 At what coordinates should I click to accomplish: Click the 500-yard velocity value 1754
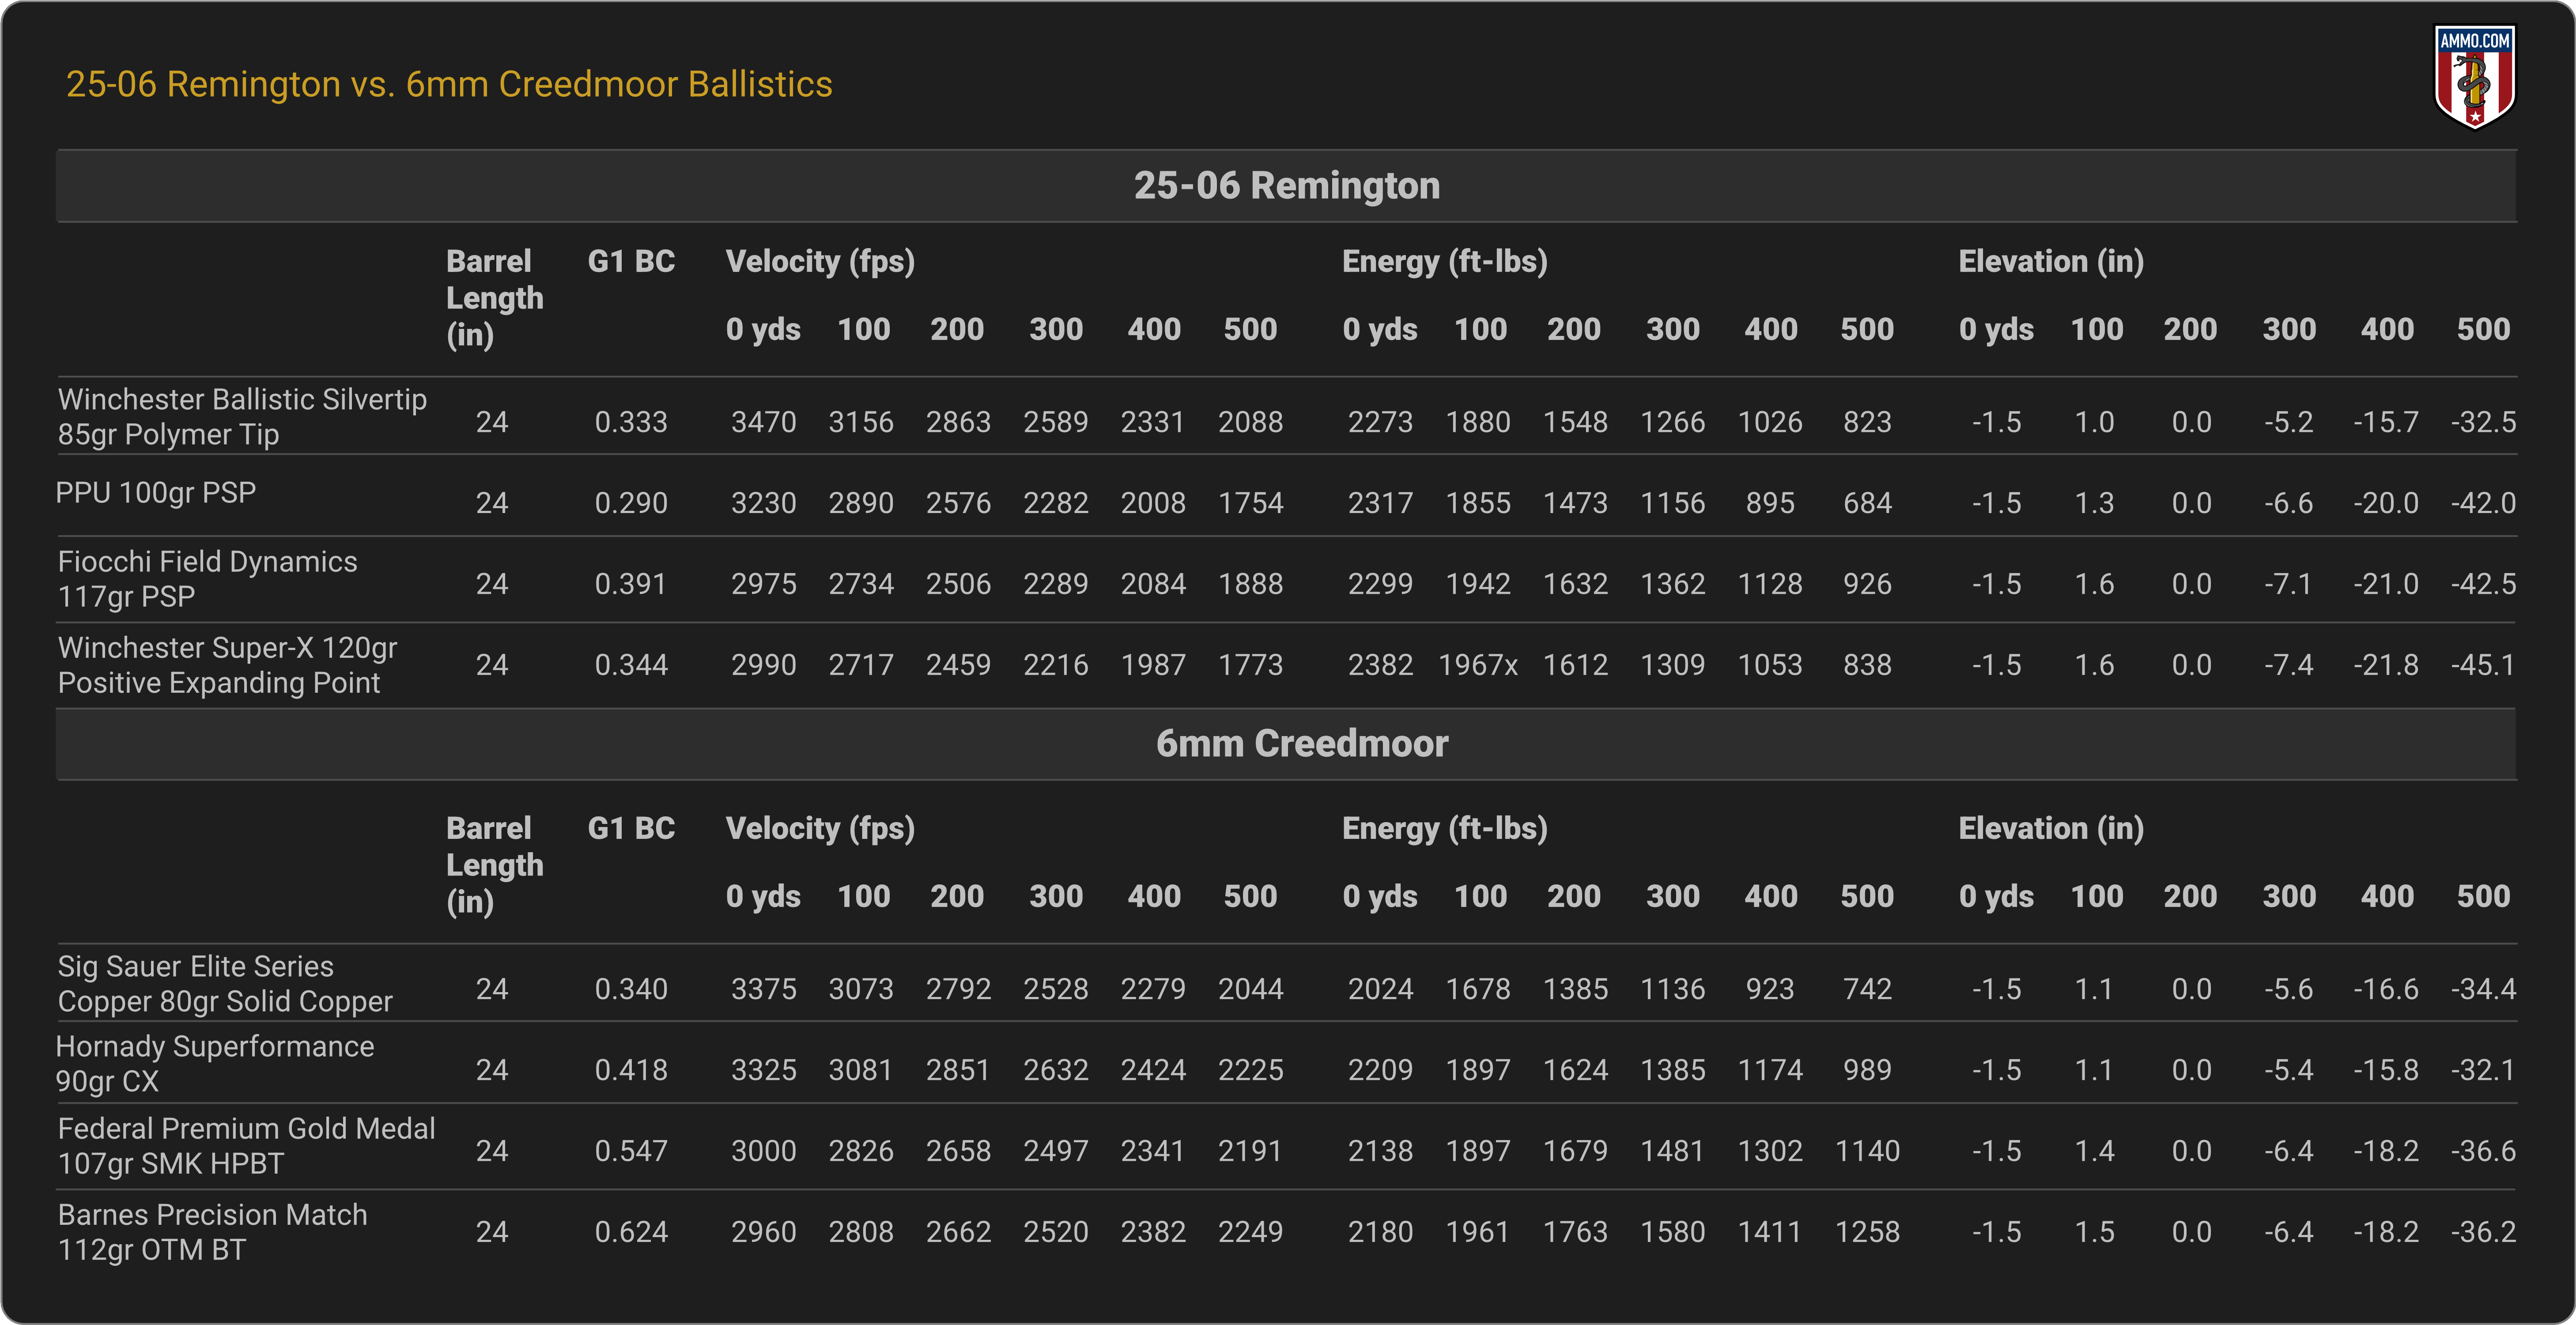pos(1251,503)
